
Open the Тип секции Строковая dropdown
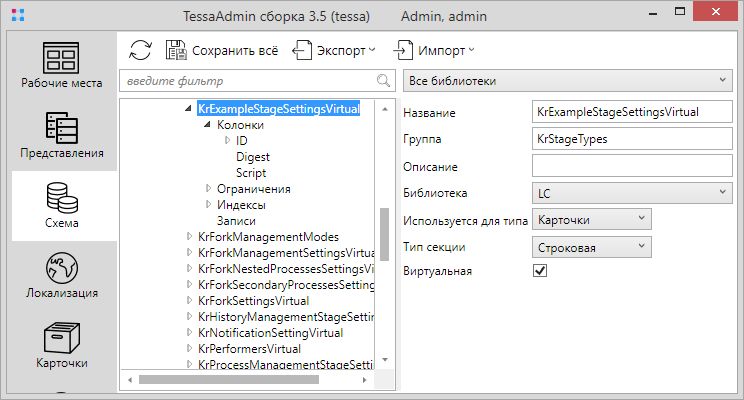591,244
